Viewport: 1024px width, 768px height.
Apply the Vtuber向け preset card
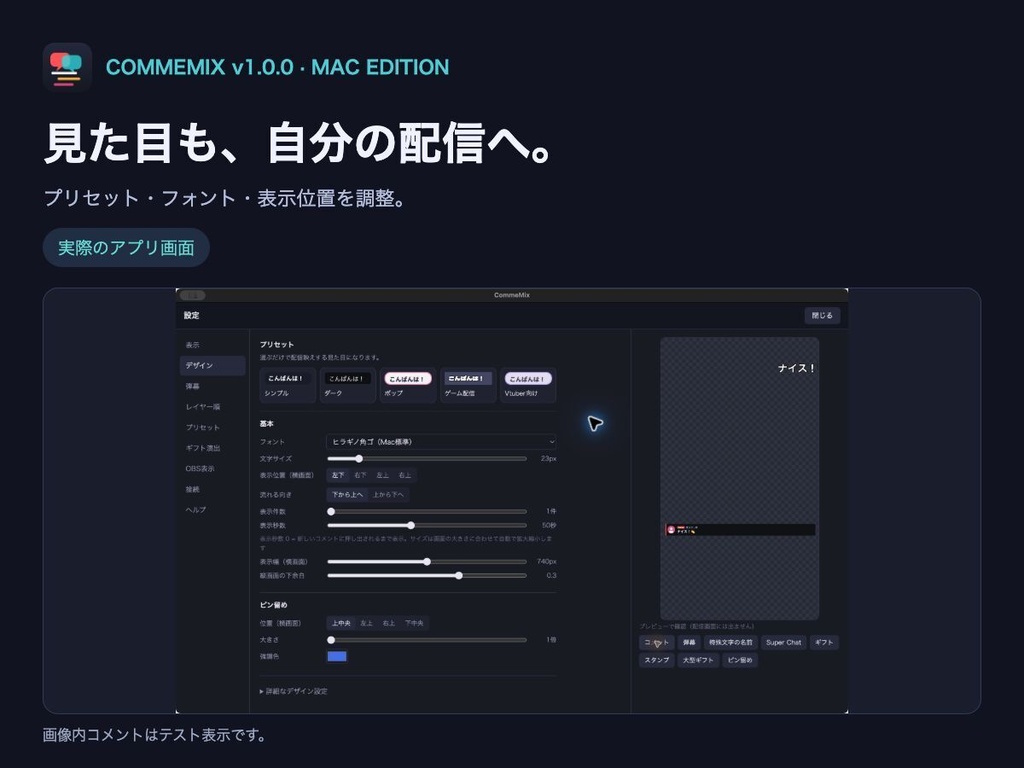pos(528,385)
